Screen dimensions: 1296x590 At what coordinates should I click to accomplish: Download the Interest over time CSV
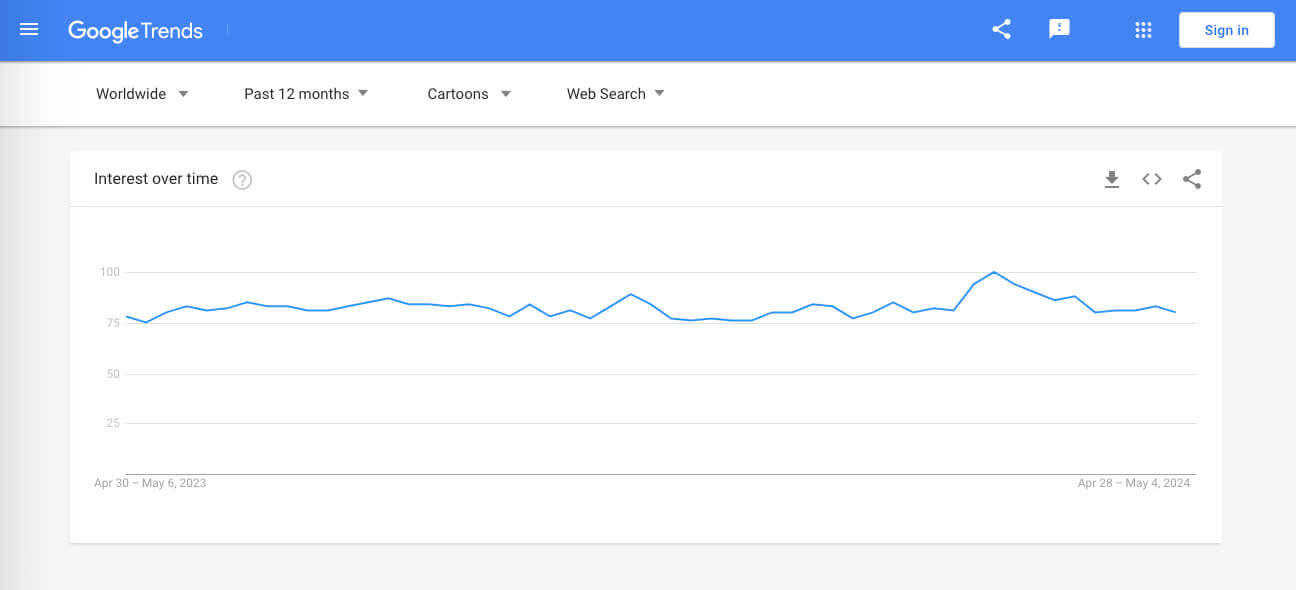click(1111, 179)
